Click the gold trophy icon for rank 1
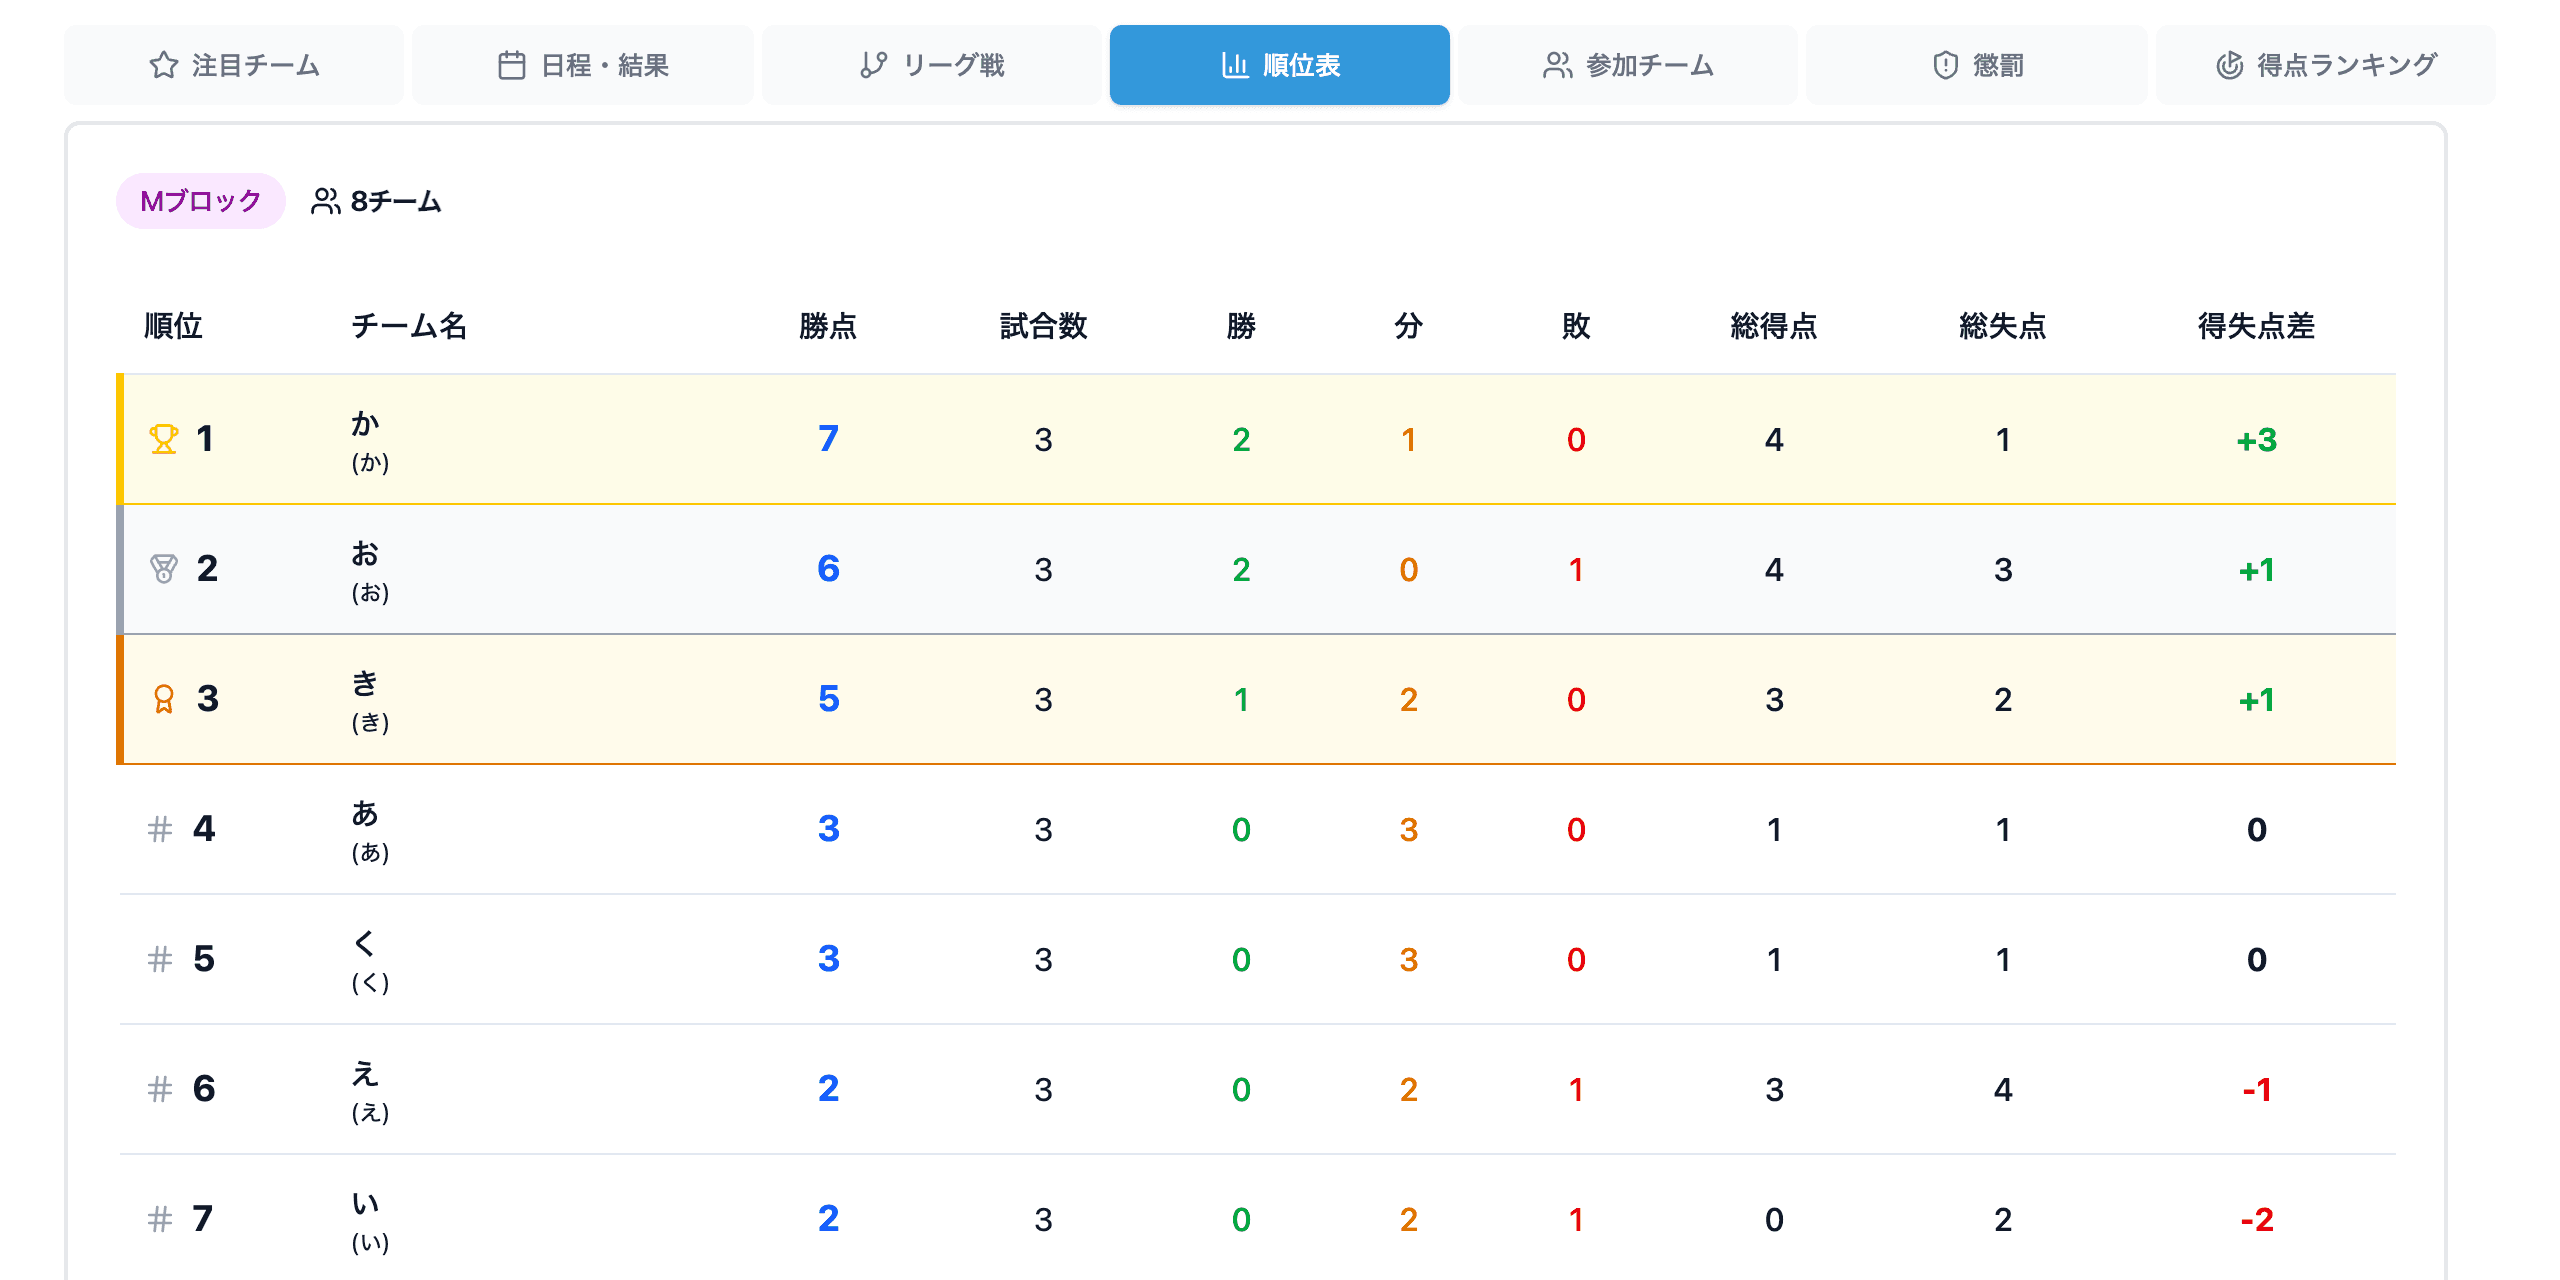Image resolution: width=2560 pixels, height=1280 pixels. [x=164, y=439]
